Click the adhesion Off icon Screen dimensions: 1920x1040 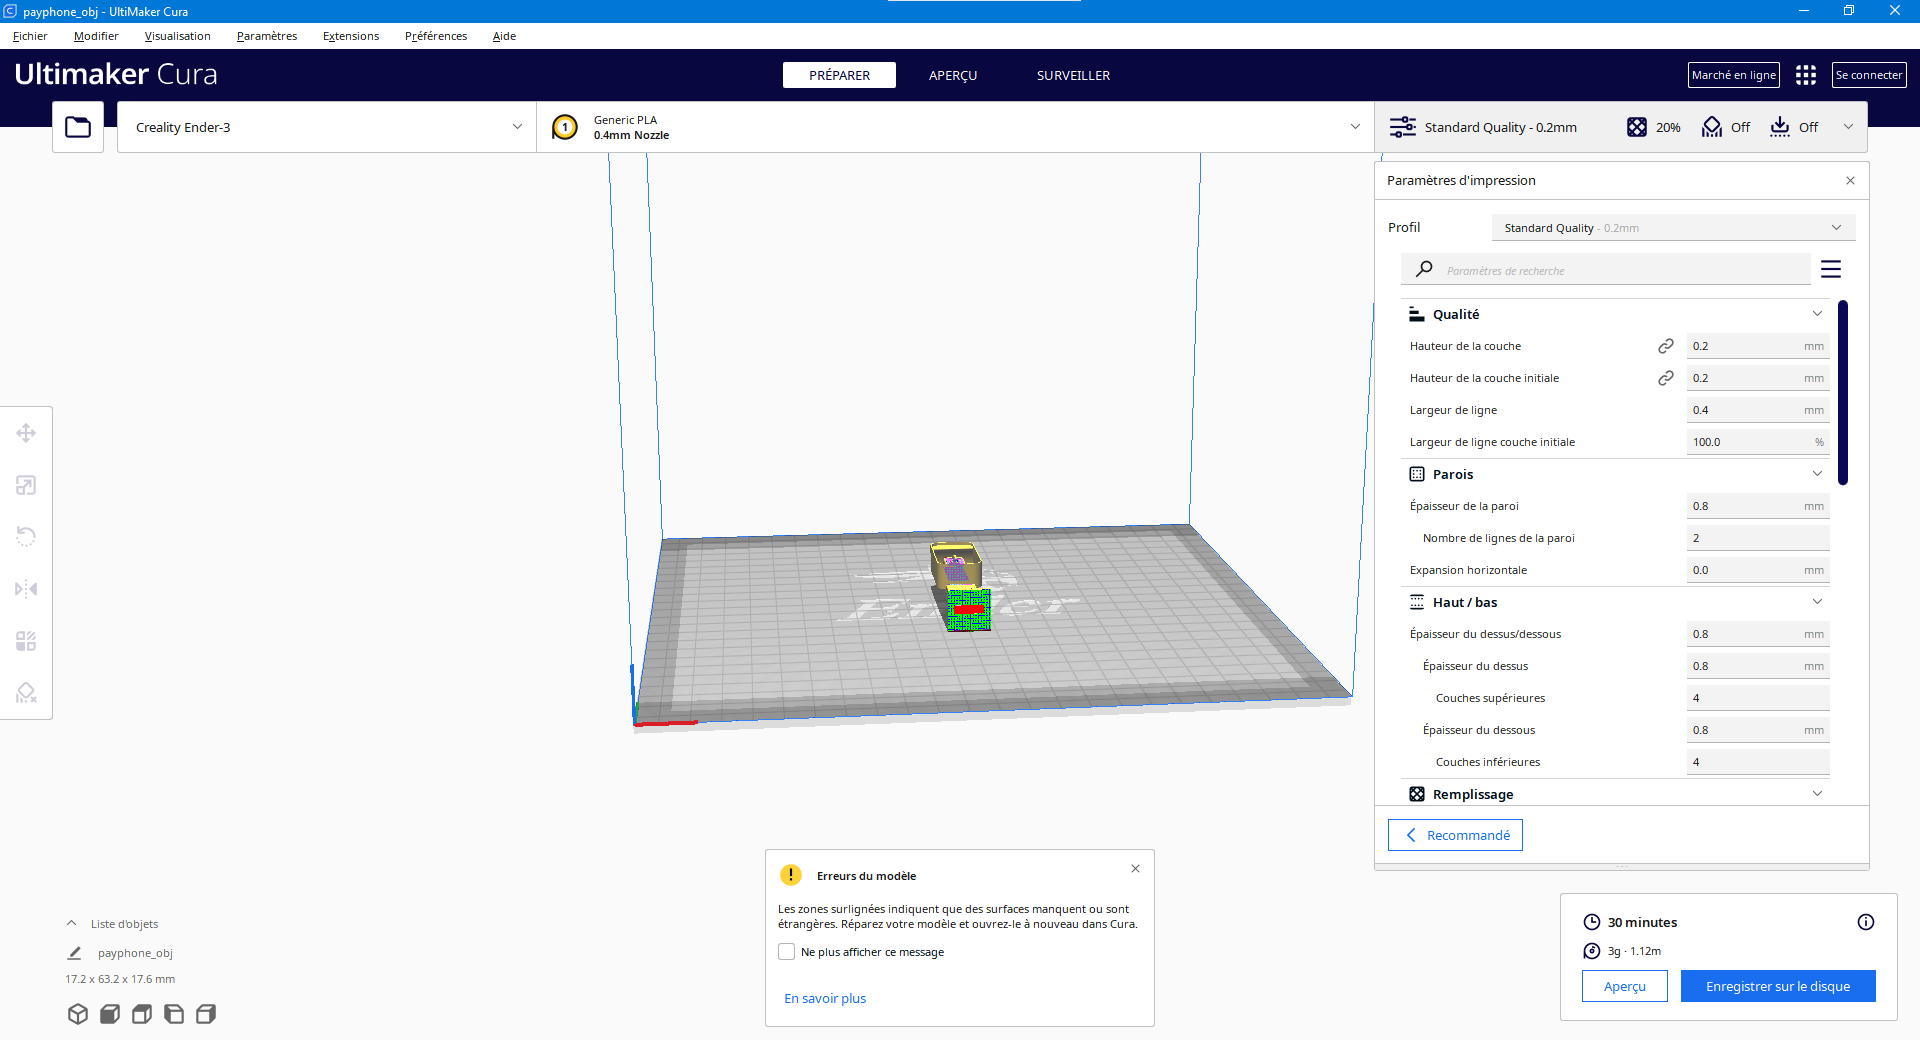pyautogui.click(x=1780, y=127)
